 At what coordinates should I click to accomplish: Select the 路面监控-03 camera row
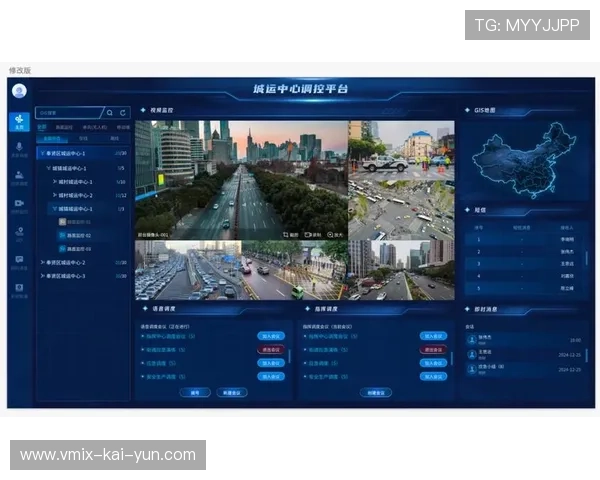click(x=92, y=249)
